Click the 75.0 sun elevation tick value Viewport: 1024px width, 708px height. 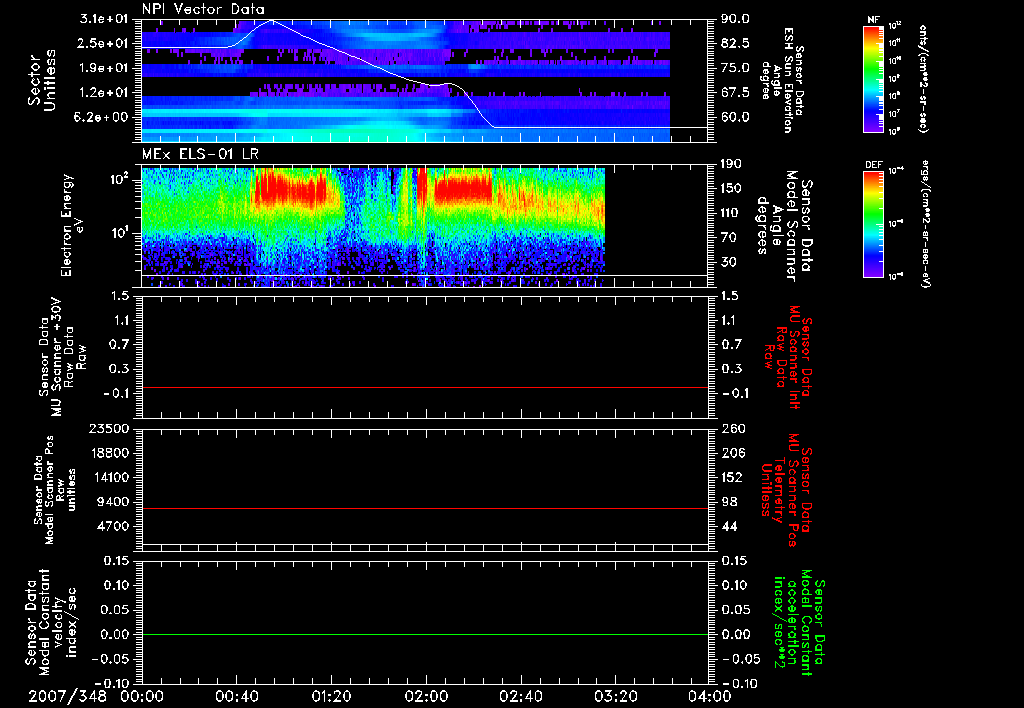point(735,68)
